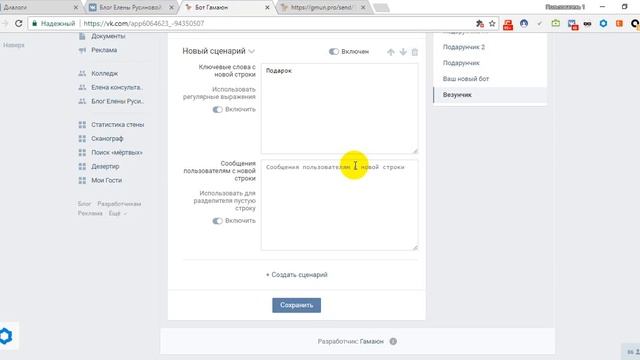Expand the Ещё menu in sidebar footer
Viewport: 640px width, 360px height.
click(x=118, y=213)
